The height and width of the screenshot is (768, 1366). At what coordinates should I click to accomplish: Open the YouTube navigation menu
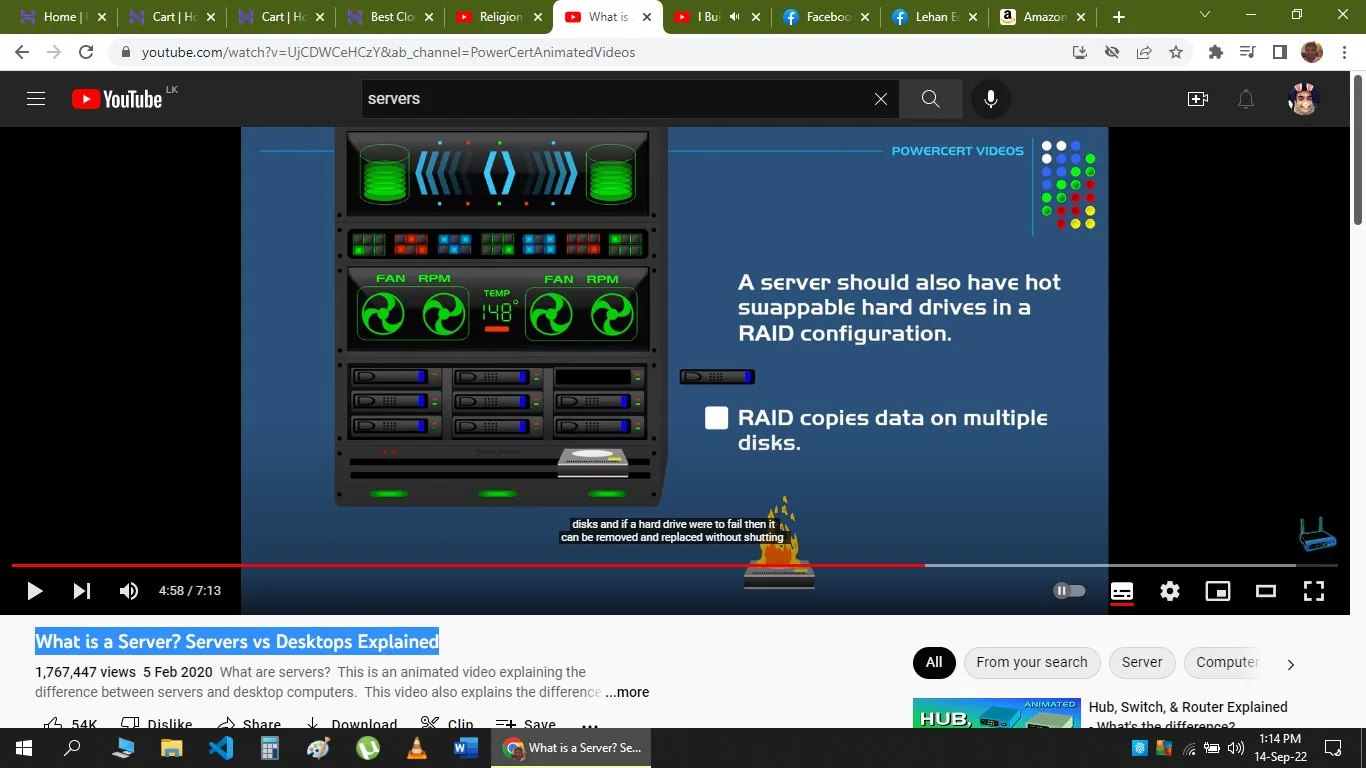(35, 98)
